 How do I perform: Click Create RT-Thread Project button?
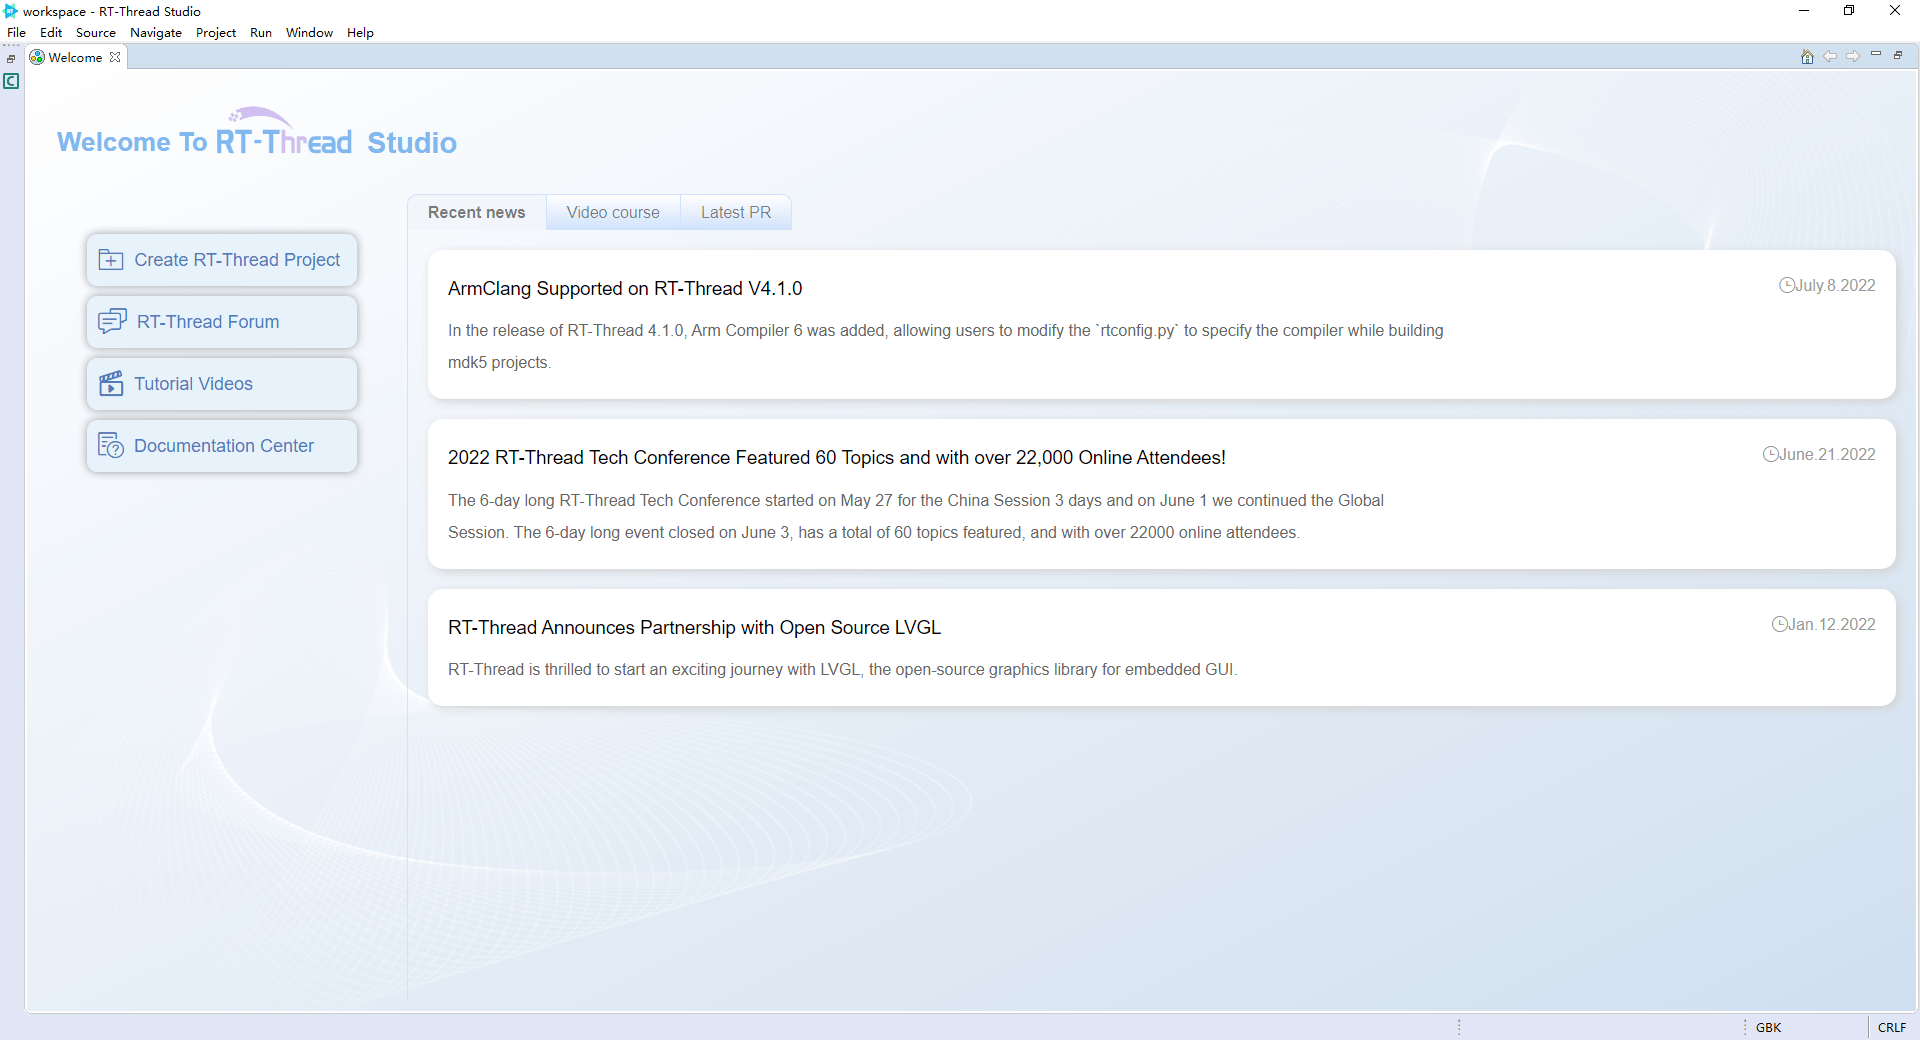tap(222, 260)
